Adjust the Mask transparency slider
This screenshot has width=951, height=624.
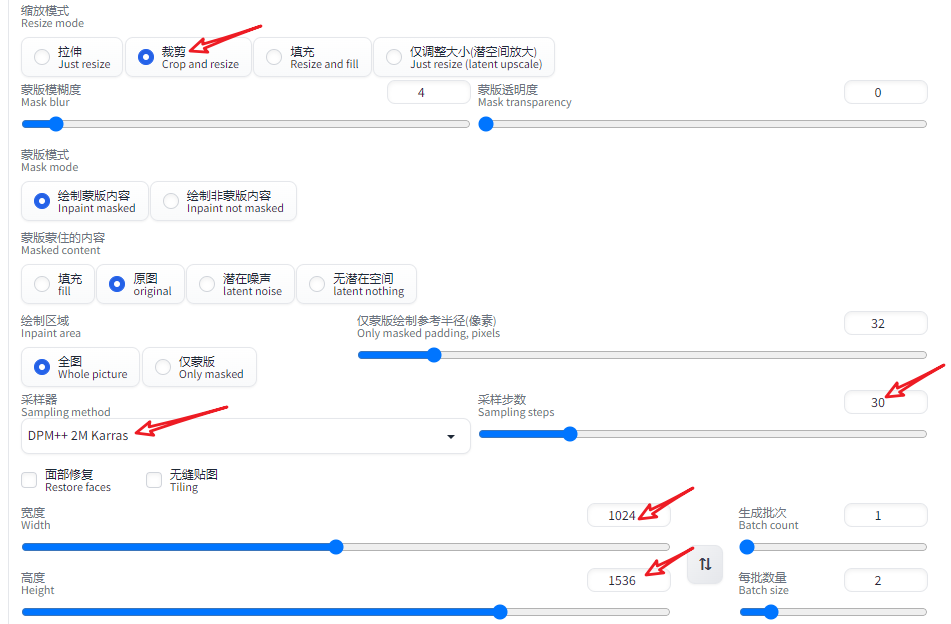pos(702,124)
